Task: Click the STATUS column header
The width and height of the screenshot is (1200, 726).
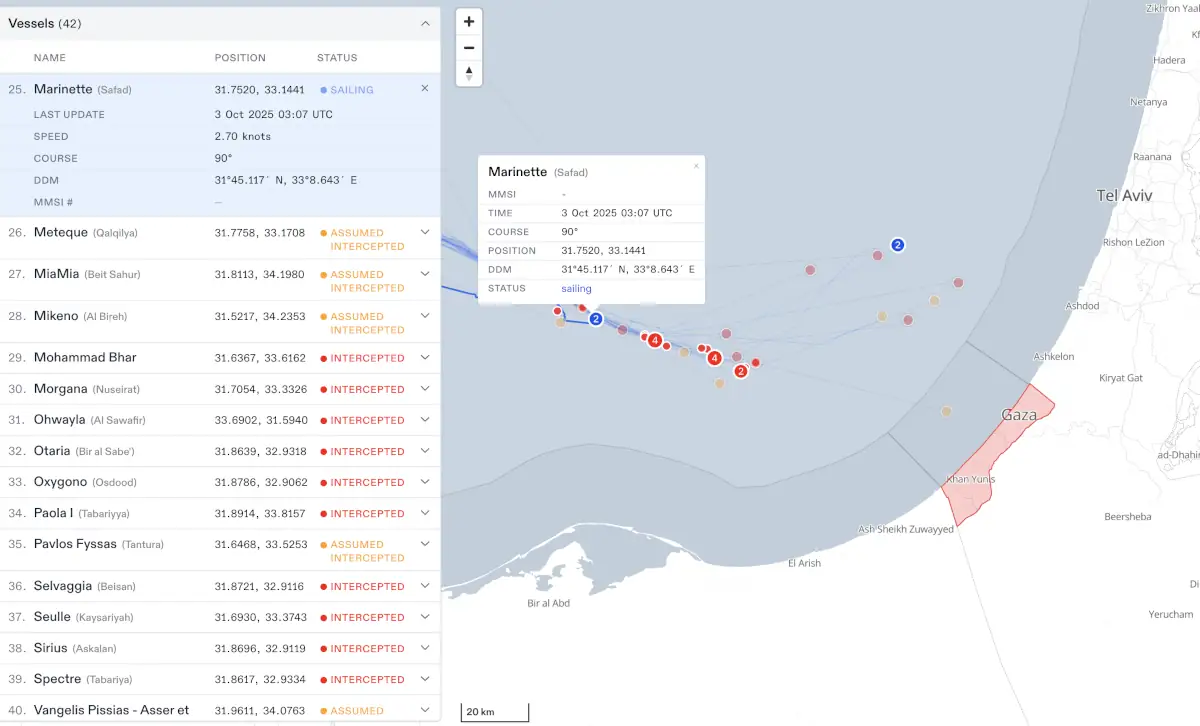Action: pyautogui.click(x=337, y=58)
